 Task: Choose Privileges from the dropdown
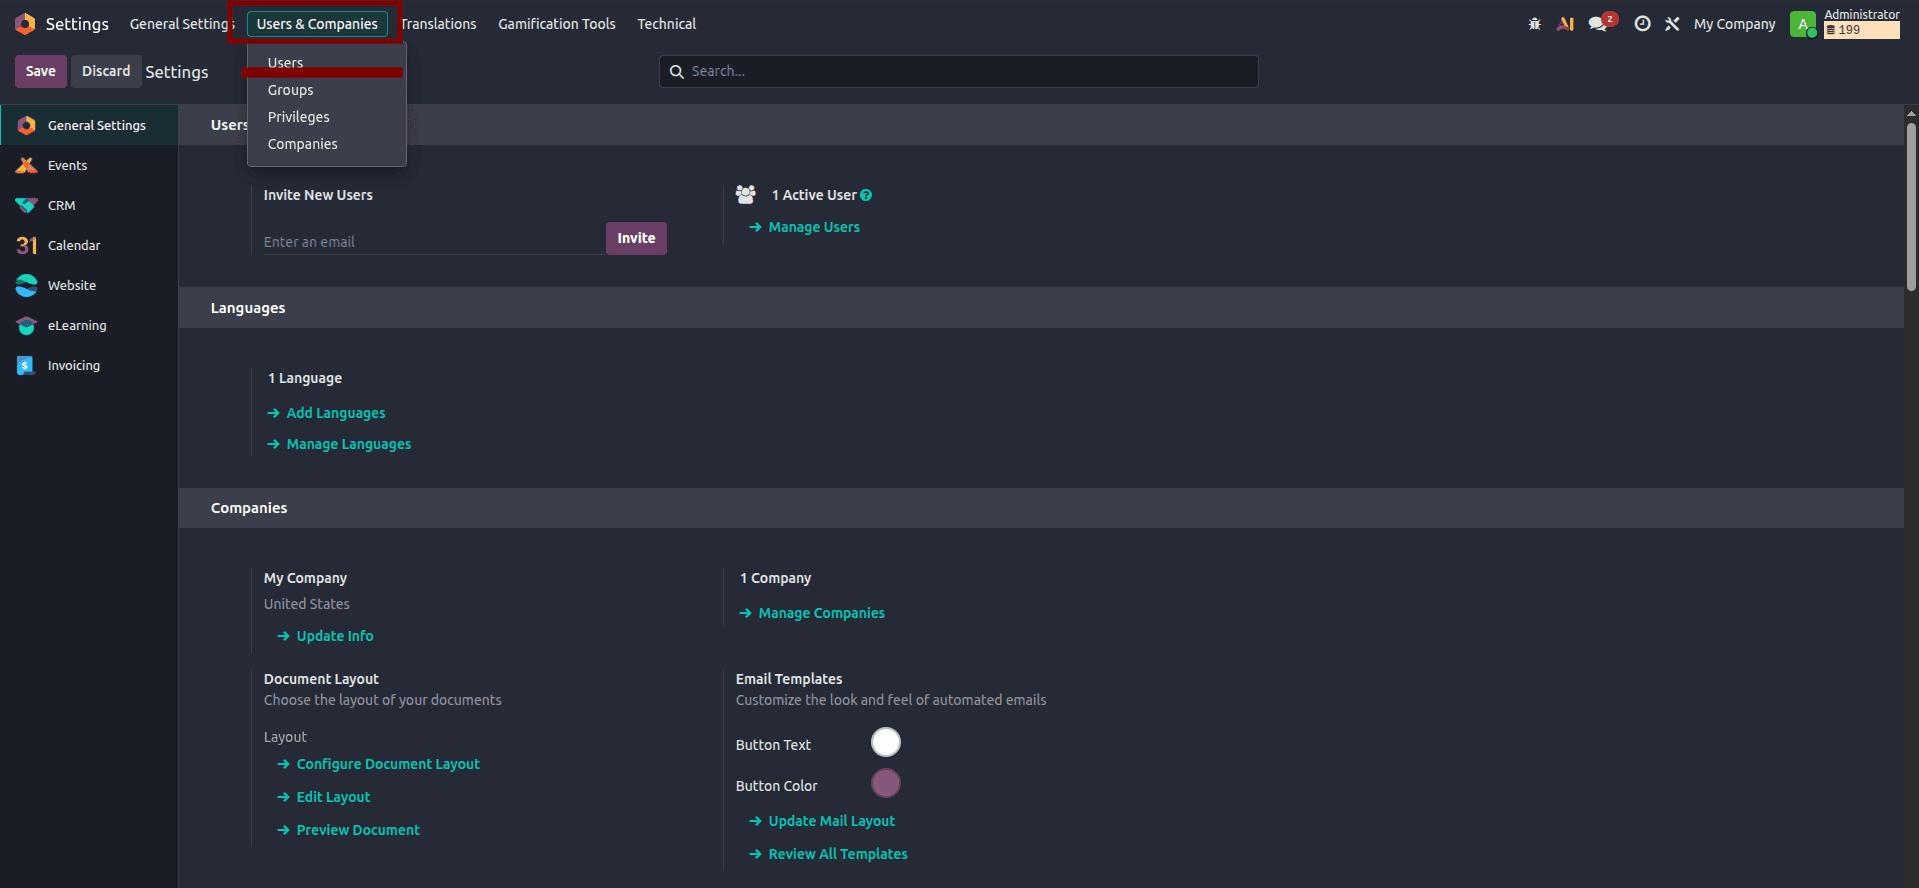coord(327,117)
